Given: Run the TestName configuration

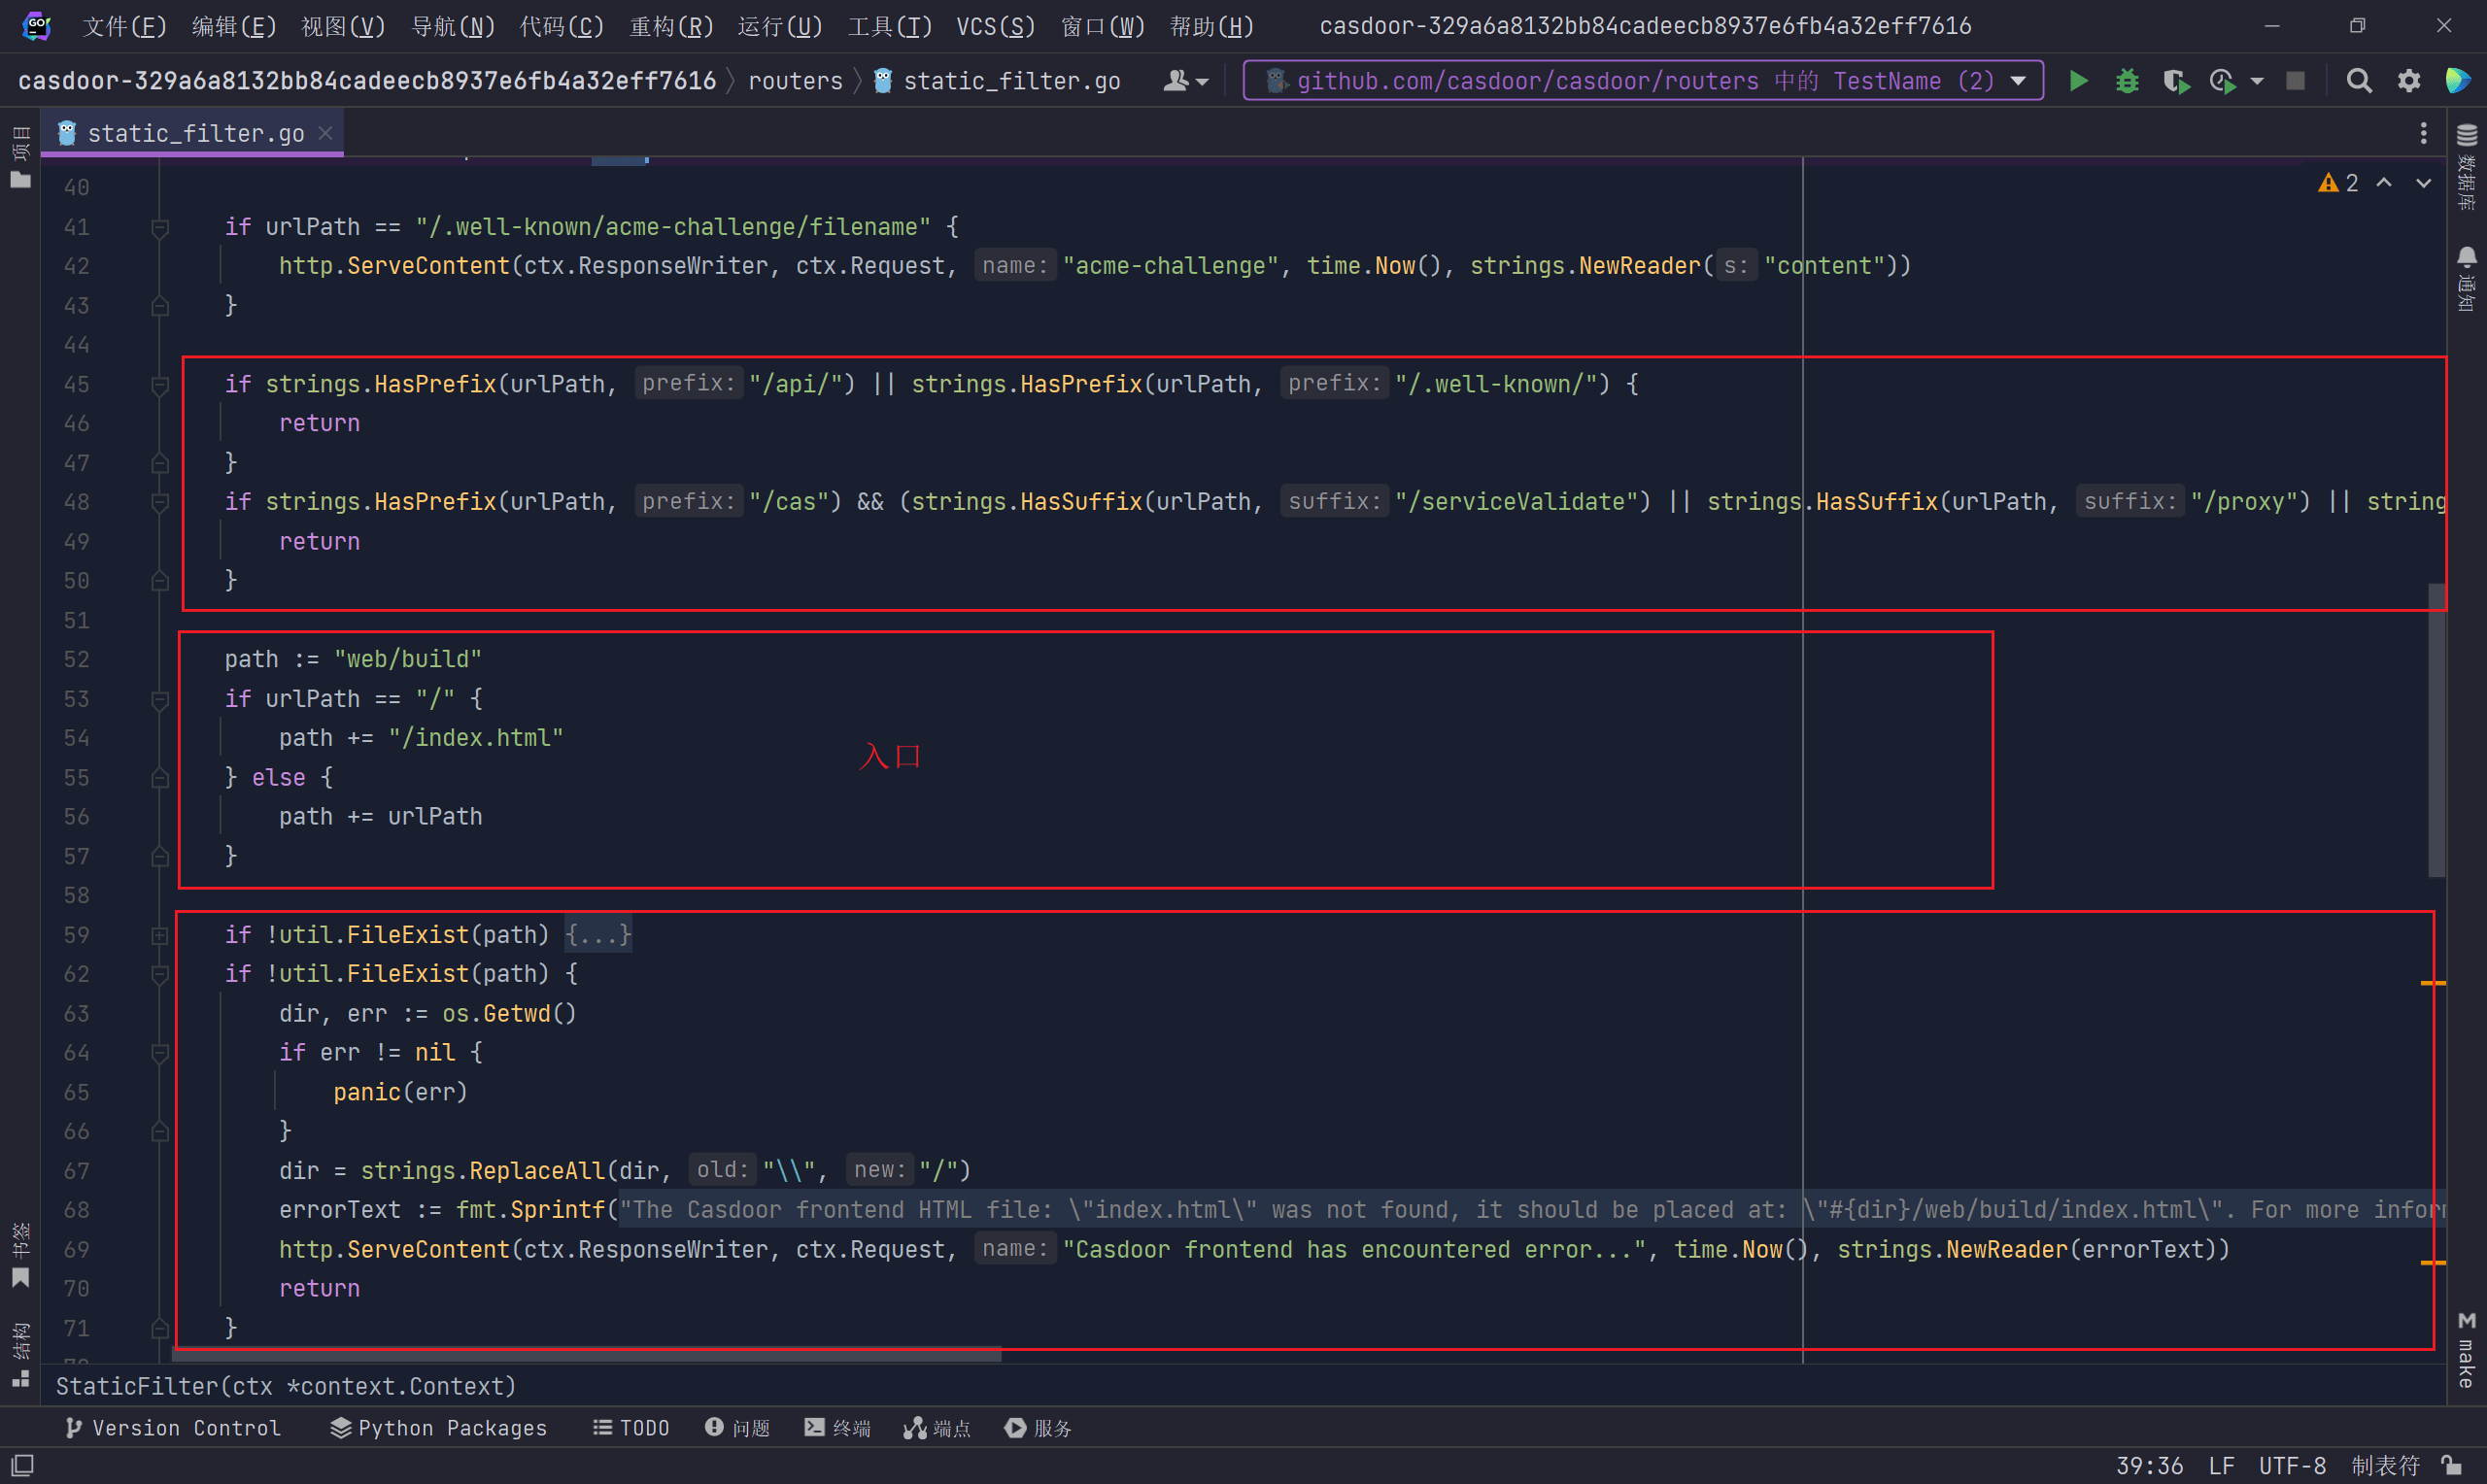Looking at the screenshot, I should click(x=2078, y=81).
